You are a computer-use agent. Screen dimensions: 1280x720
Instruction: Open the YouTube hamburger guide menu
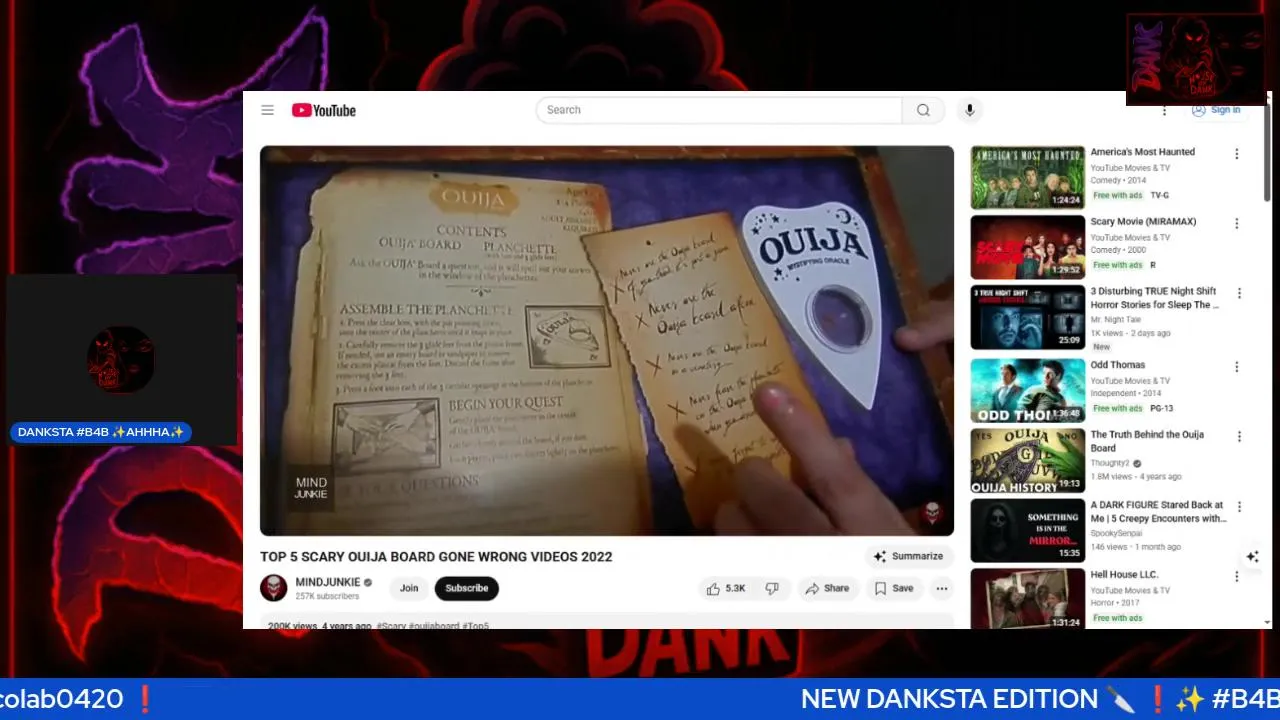267,110
